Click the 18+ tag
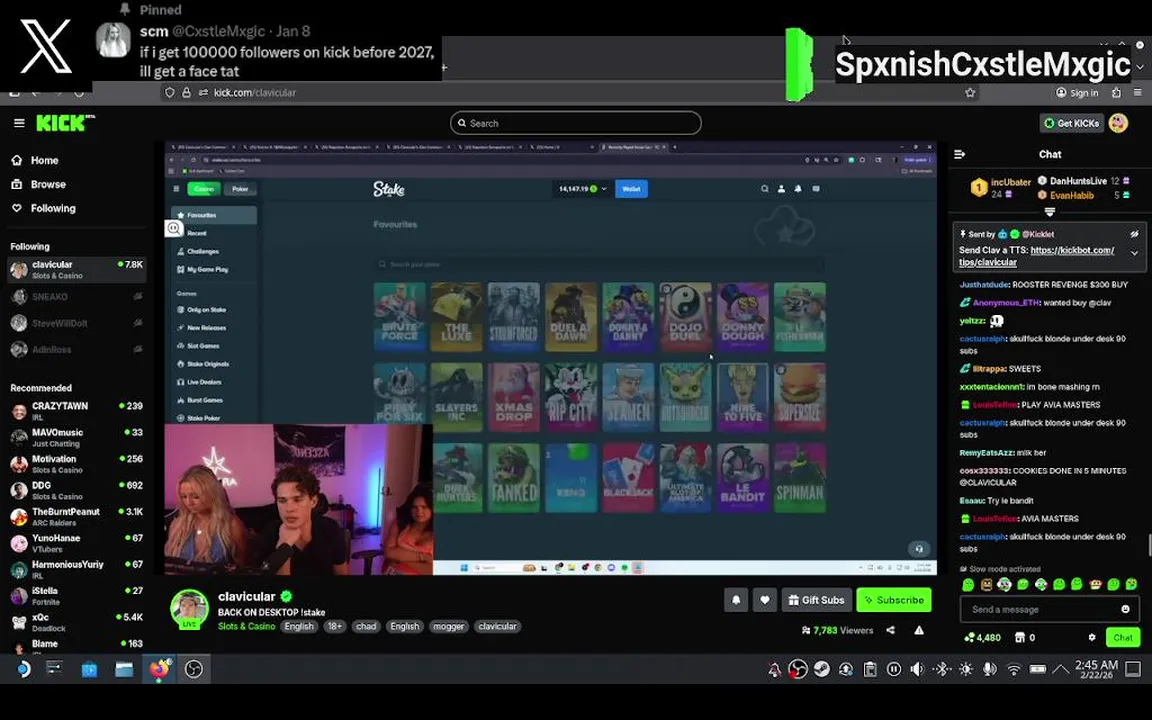Viewport: 1152px width, 720px height. tap(334, 627)
